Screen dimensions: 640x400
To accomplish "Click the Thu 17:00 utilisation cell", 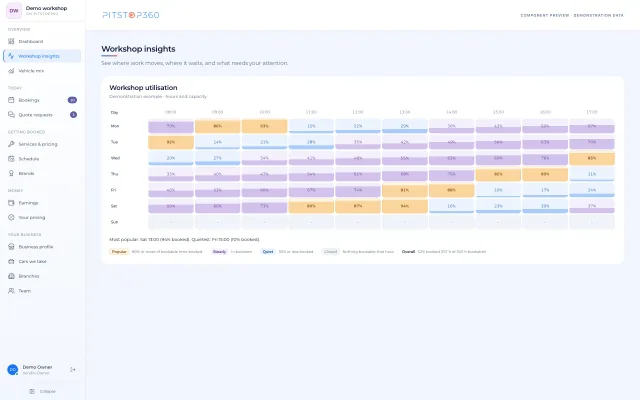I will tap(592, 174).
